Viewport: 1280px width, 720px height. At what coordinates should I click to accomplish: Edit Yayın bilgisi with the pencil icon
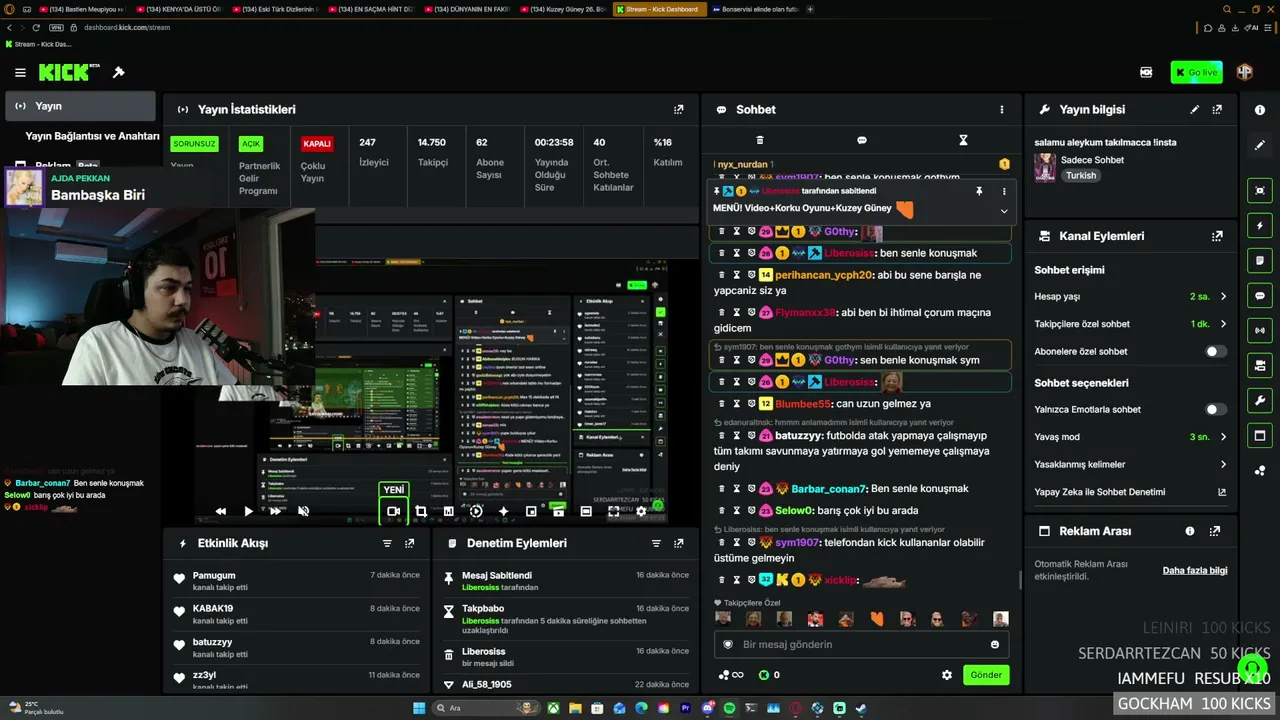(x=1195, y=109)
